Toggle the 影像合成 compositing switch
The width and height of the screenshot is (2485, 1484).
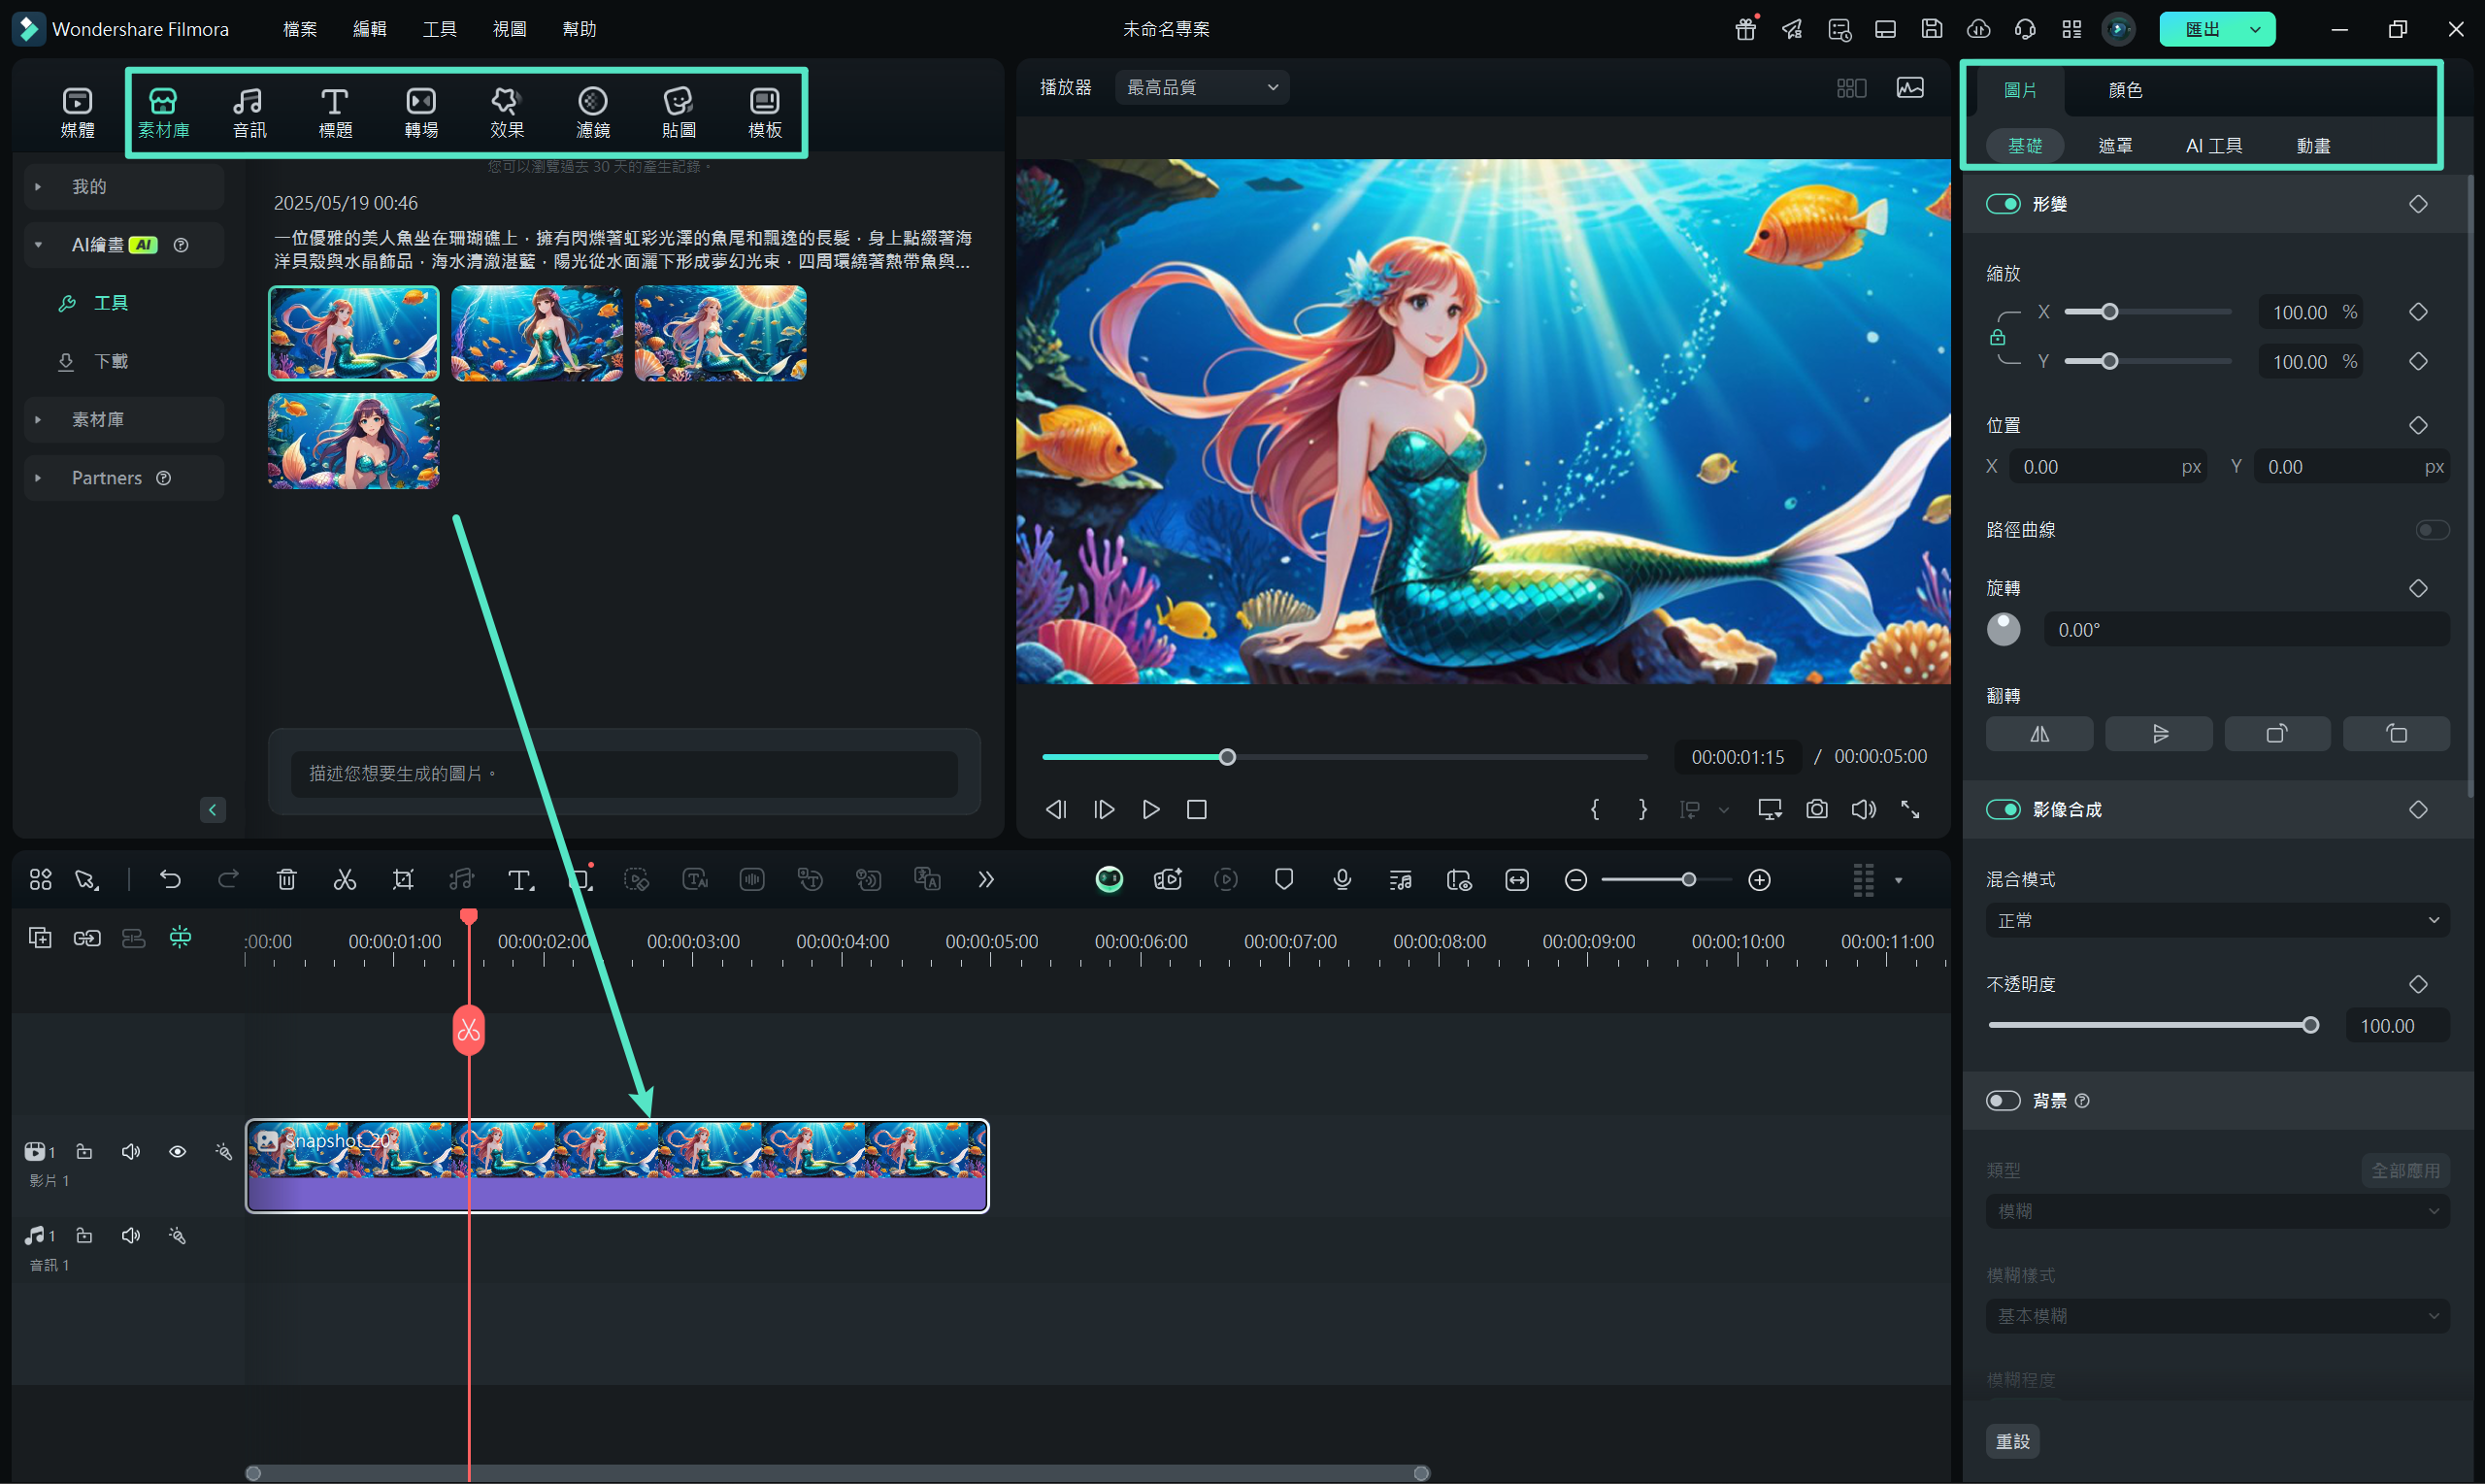[2003, 809]
